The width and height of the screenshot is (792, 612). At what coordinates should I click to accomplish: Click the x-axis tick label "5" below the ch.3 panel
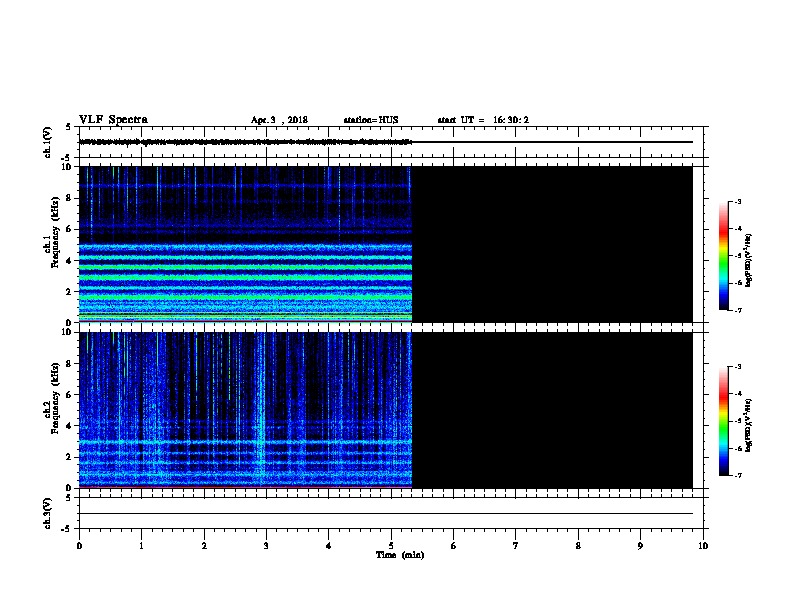click(391, 546)
